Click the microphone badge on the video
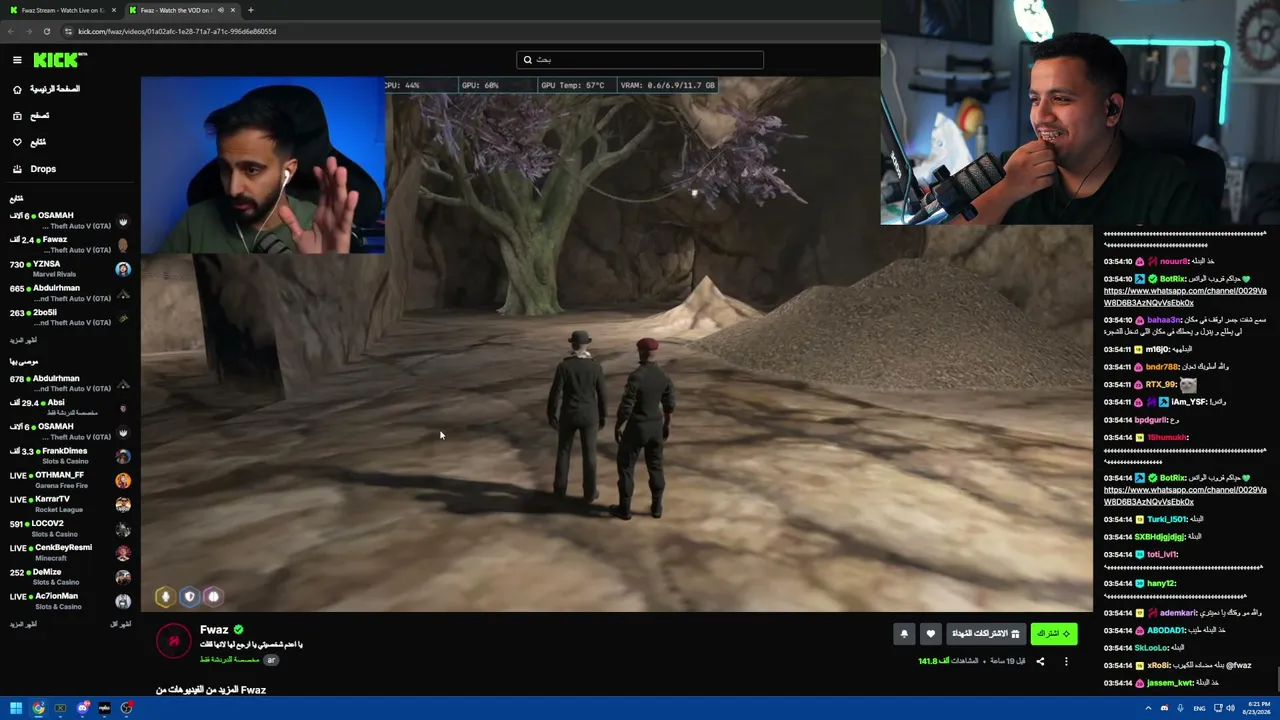The width and height of the screenshot is (1280, 720). coord(166,597)
